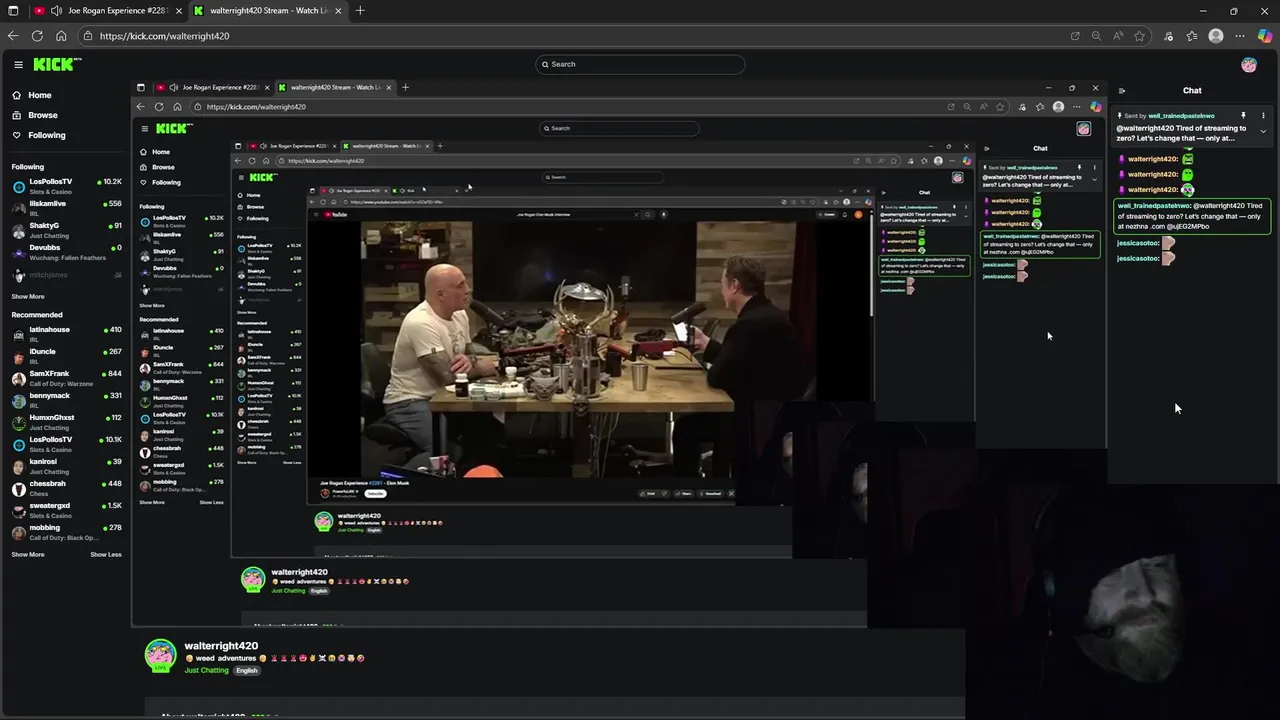Image resolution: width=1280 pixels, height=720 pixels.
Task: Open the media control toolbar icon
Action: 1169,36
